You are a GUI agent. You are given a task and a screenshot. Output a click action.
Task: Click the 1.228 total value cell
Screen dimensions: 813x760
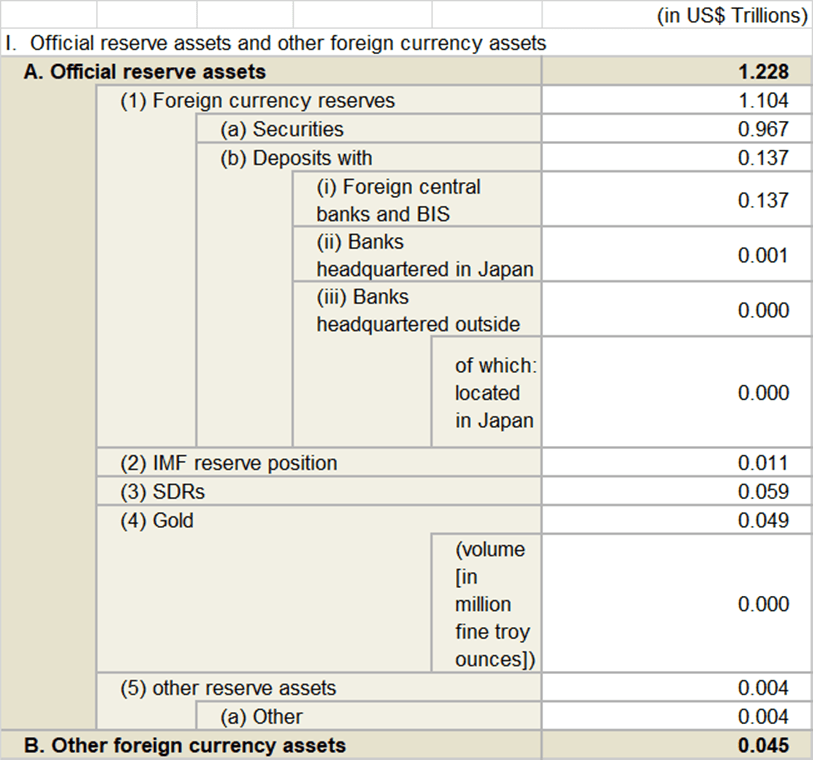pos(763,72)
